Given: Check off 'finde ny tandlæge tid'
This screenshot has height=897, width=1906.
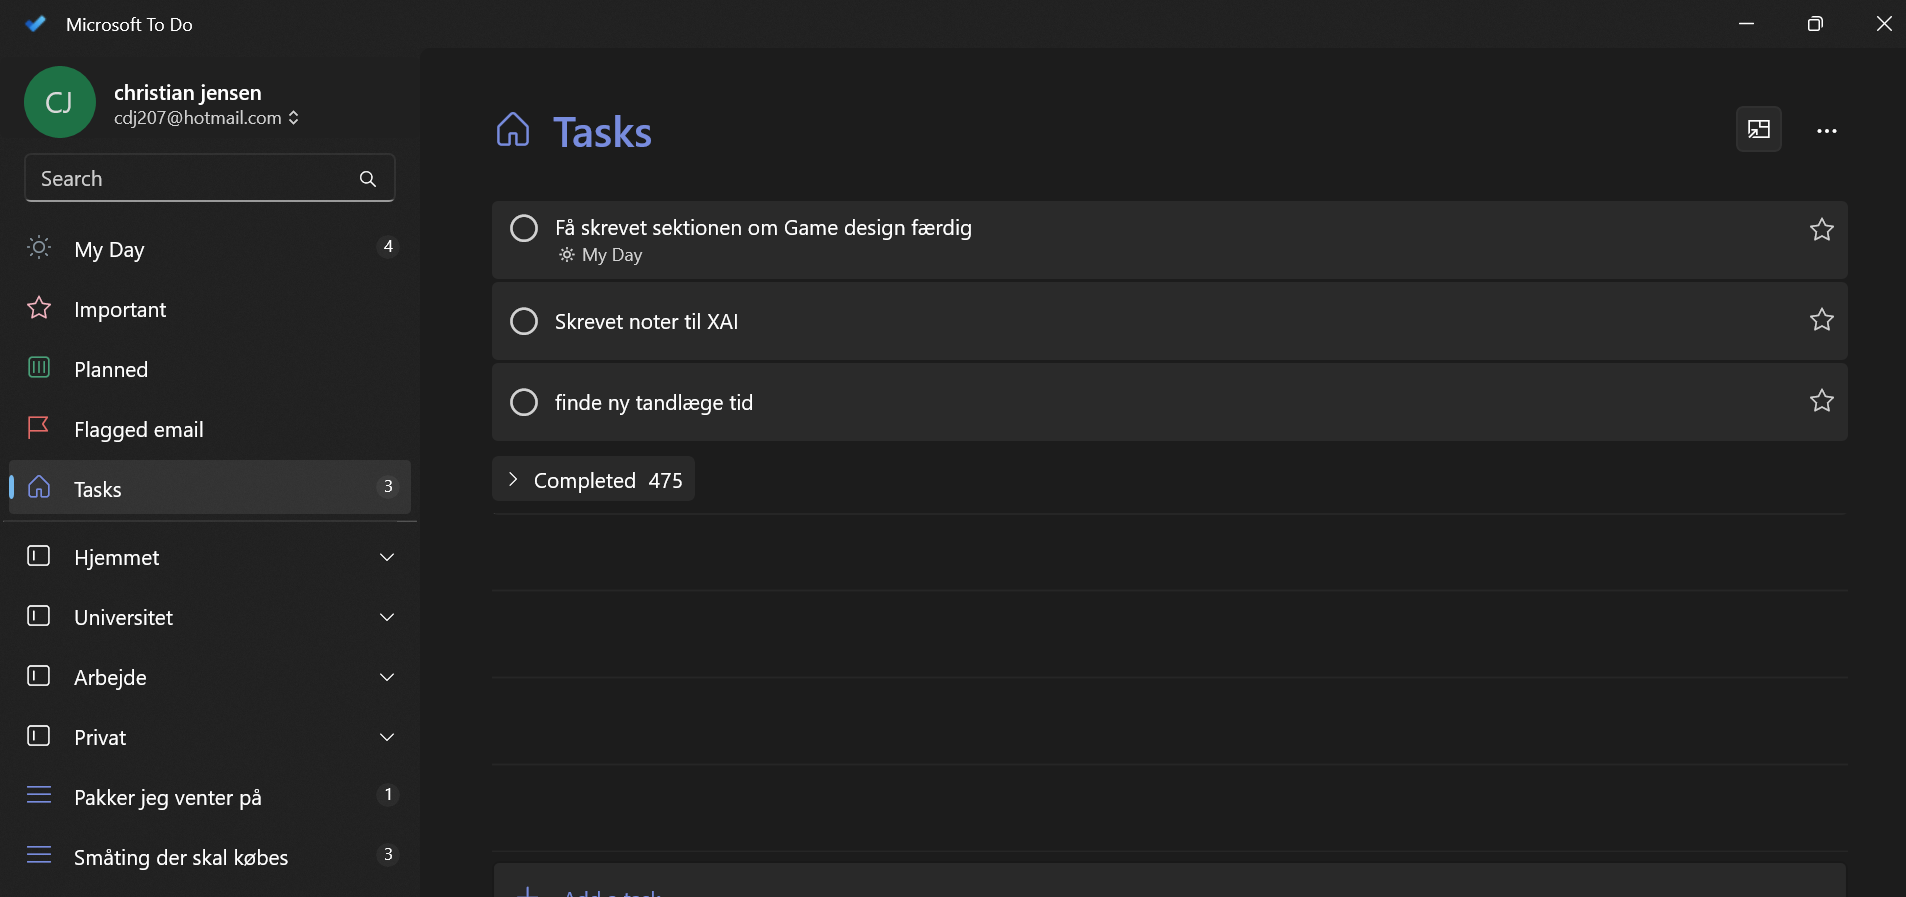Looking at the screenshot, I should click(x=524, y=402).
